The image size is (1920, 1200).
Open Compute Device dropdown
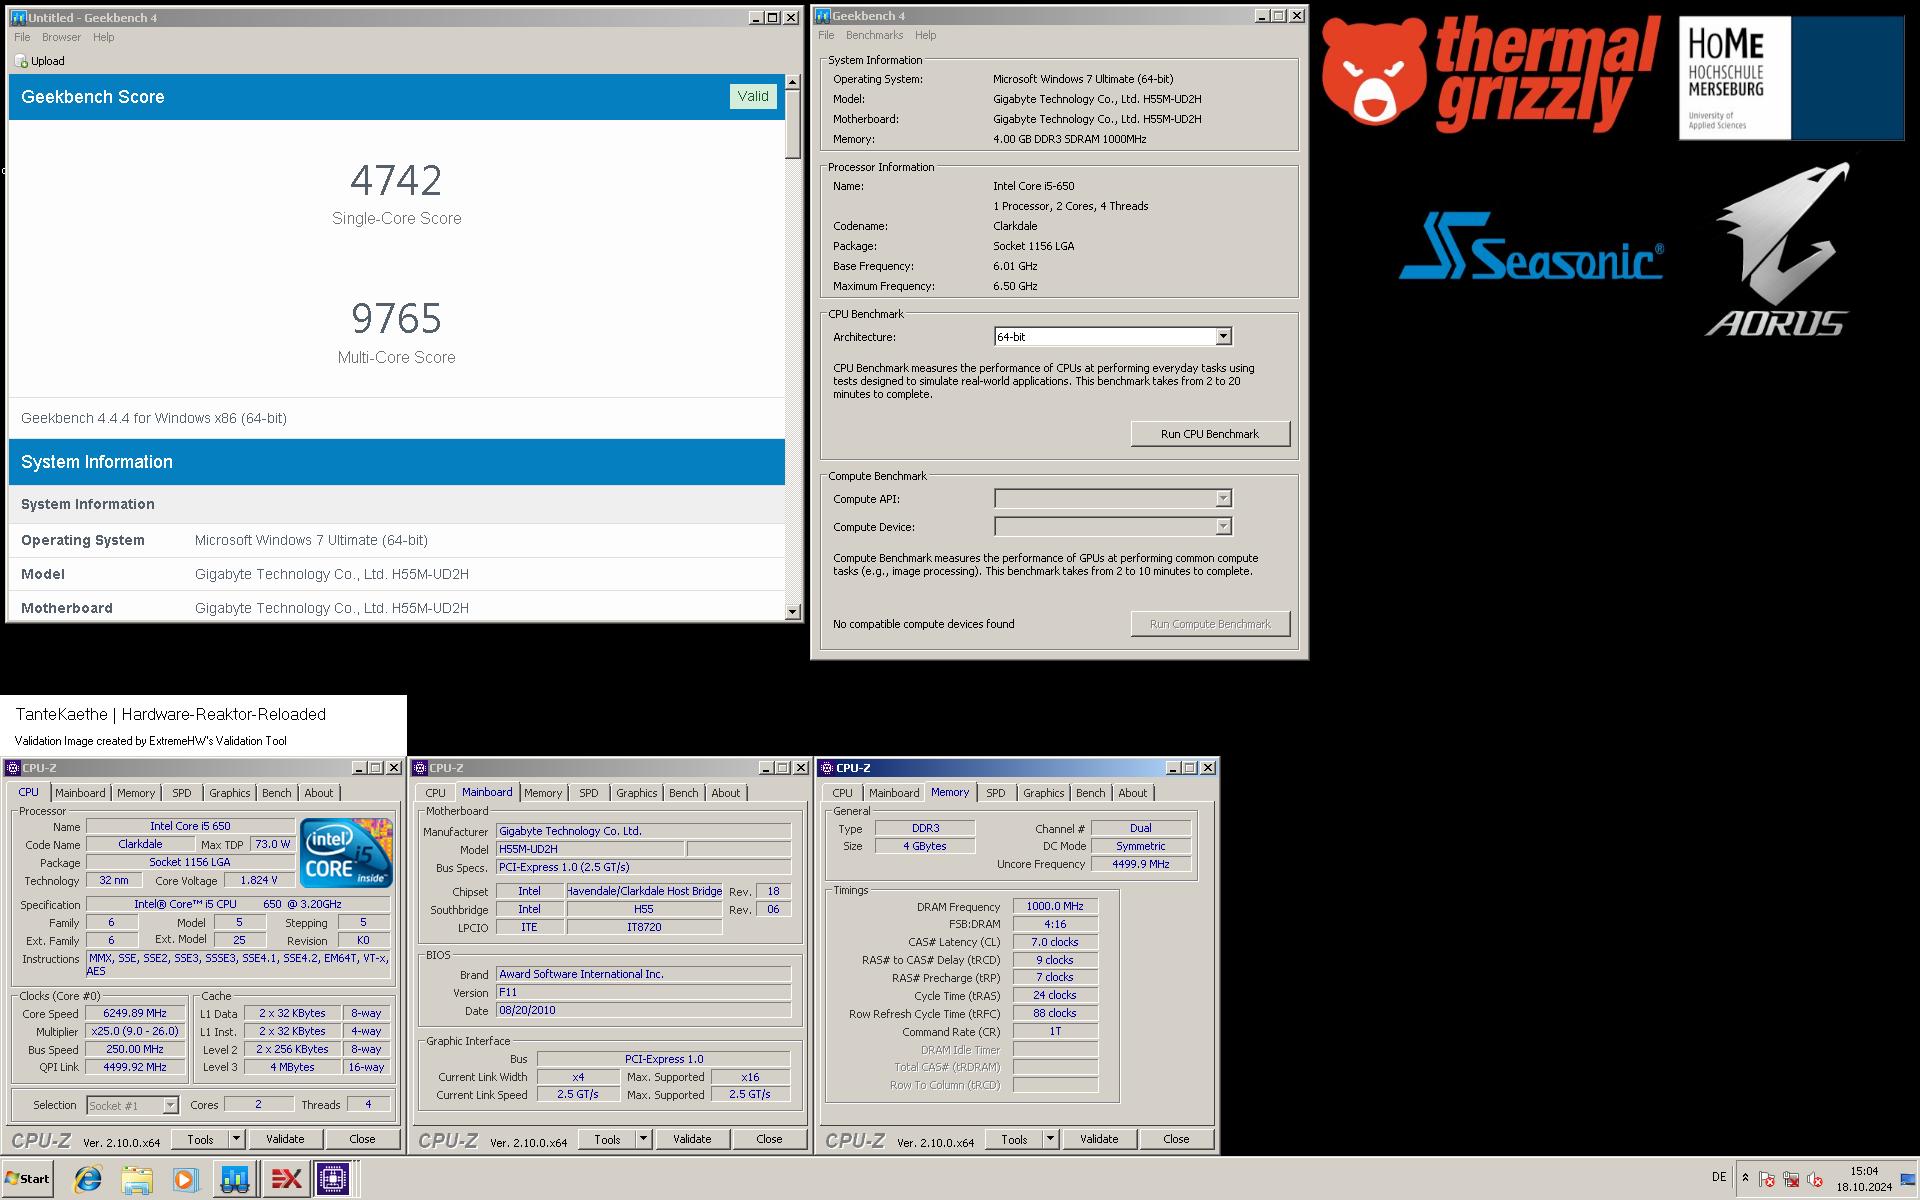(x=1223, y=526)
